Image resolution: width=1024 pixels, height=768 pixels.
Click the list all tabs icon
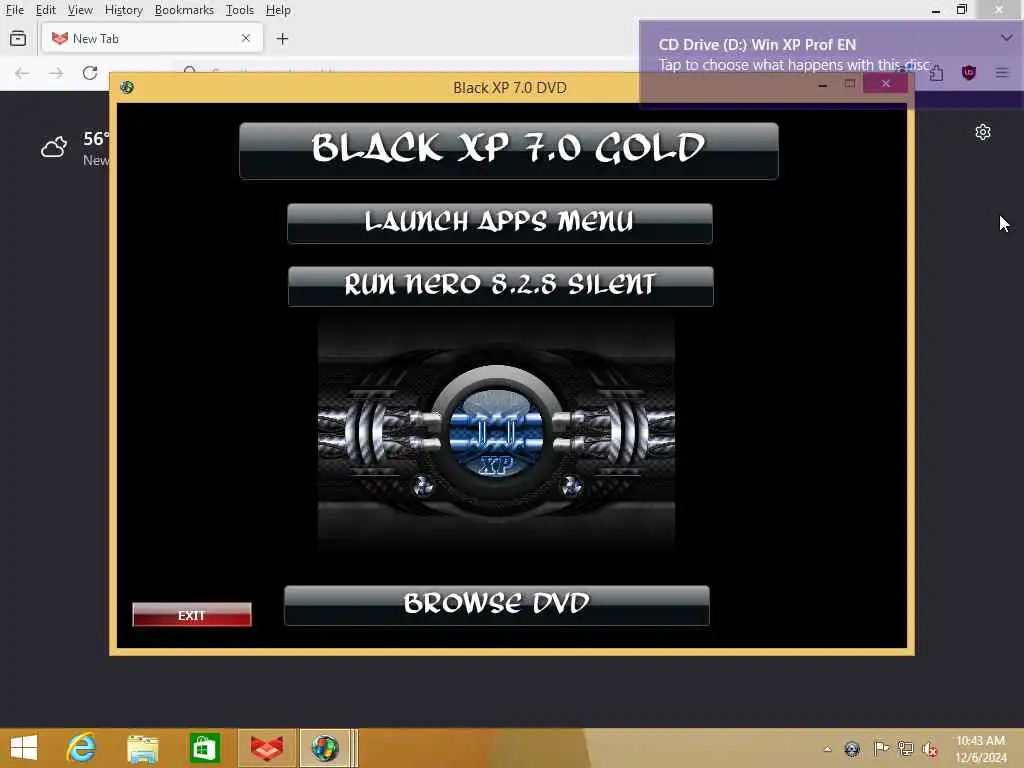[18, 39]
